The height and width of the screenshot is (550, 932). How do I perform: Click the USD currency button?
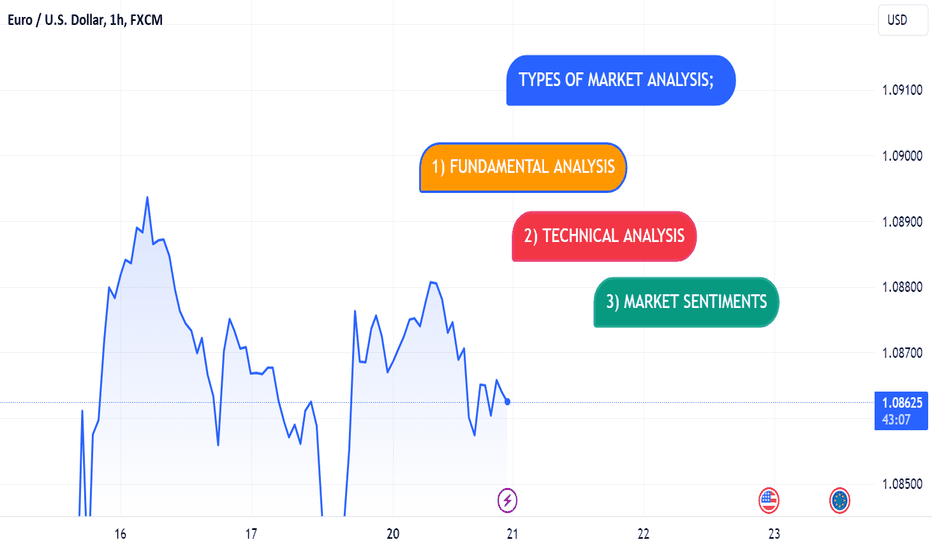tap(902, 20)
